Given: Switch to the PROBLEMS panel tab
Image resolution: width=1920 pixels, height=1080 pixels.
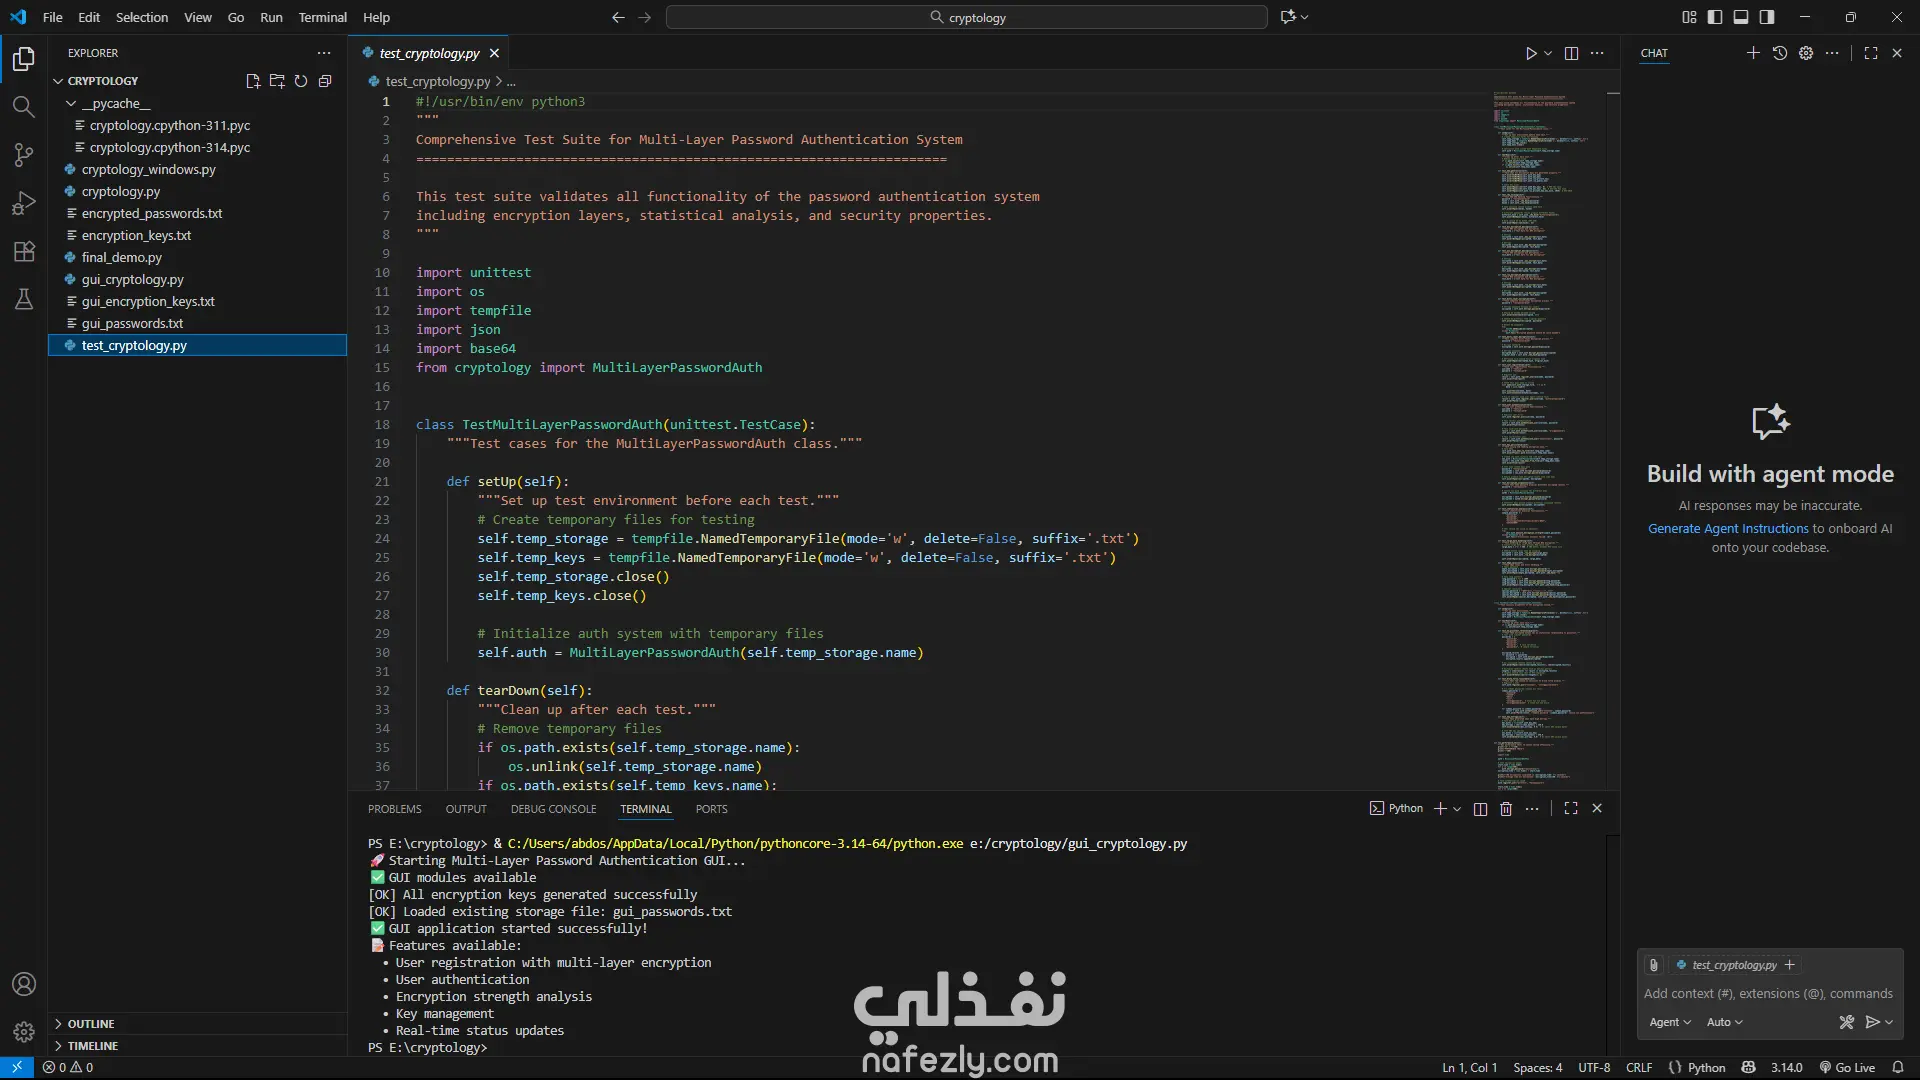Looking at the screenshot, I should (394, 809).
